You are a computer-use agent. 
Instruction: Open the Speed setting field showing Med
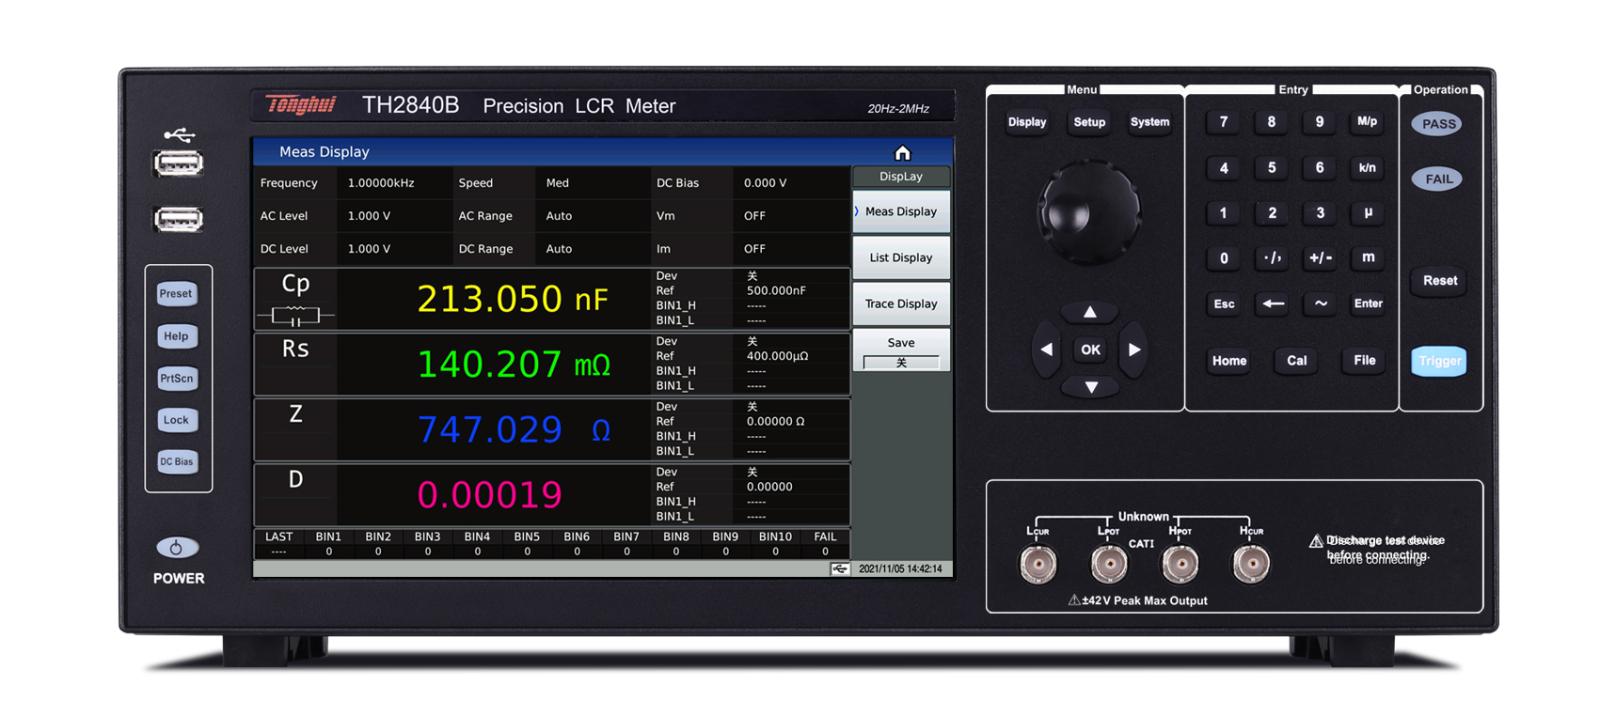point(558,183)
